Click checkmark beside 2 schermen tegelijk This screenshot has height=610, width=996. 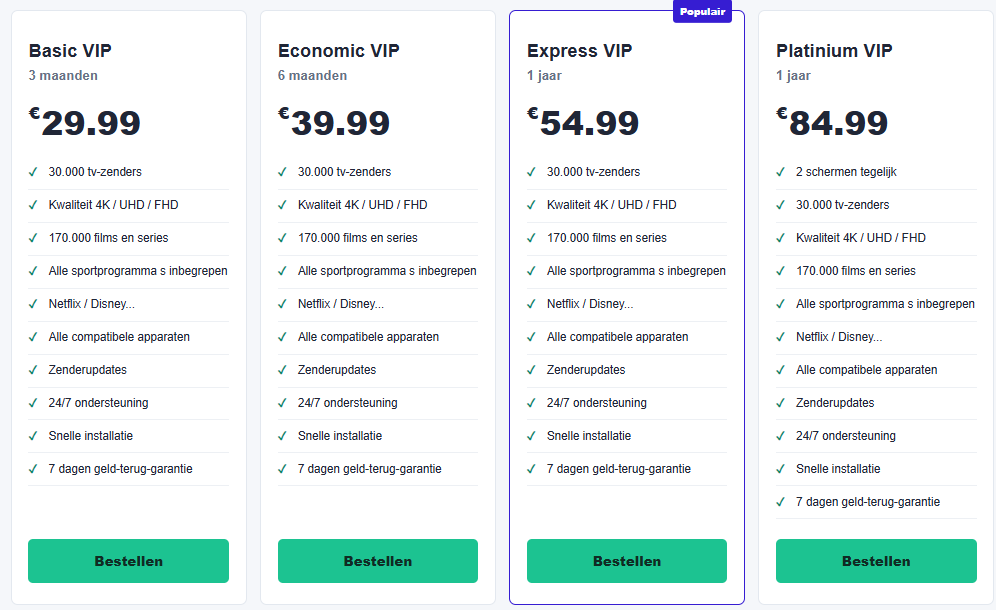click(x=781, y=172)
